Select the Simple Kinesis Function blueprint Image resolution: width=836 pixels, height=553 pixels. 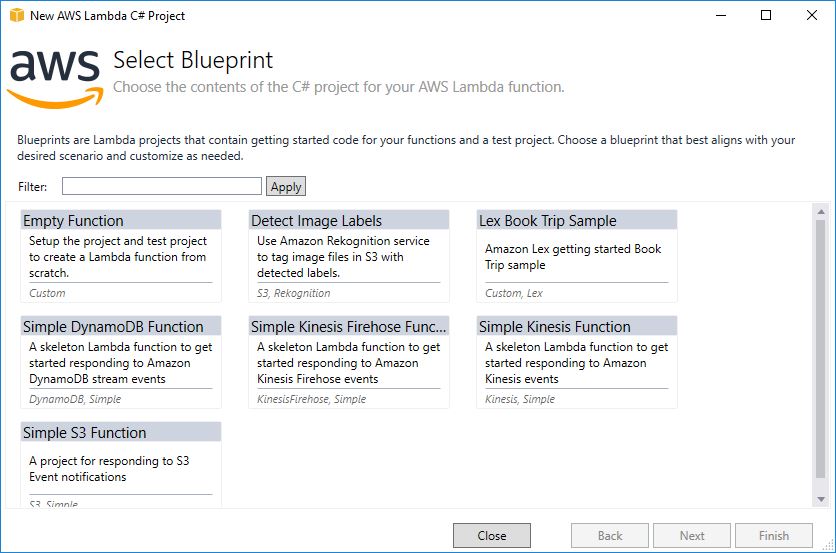pos(576,361)
